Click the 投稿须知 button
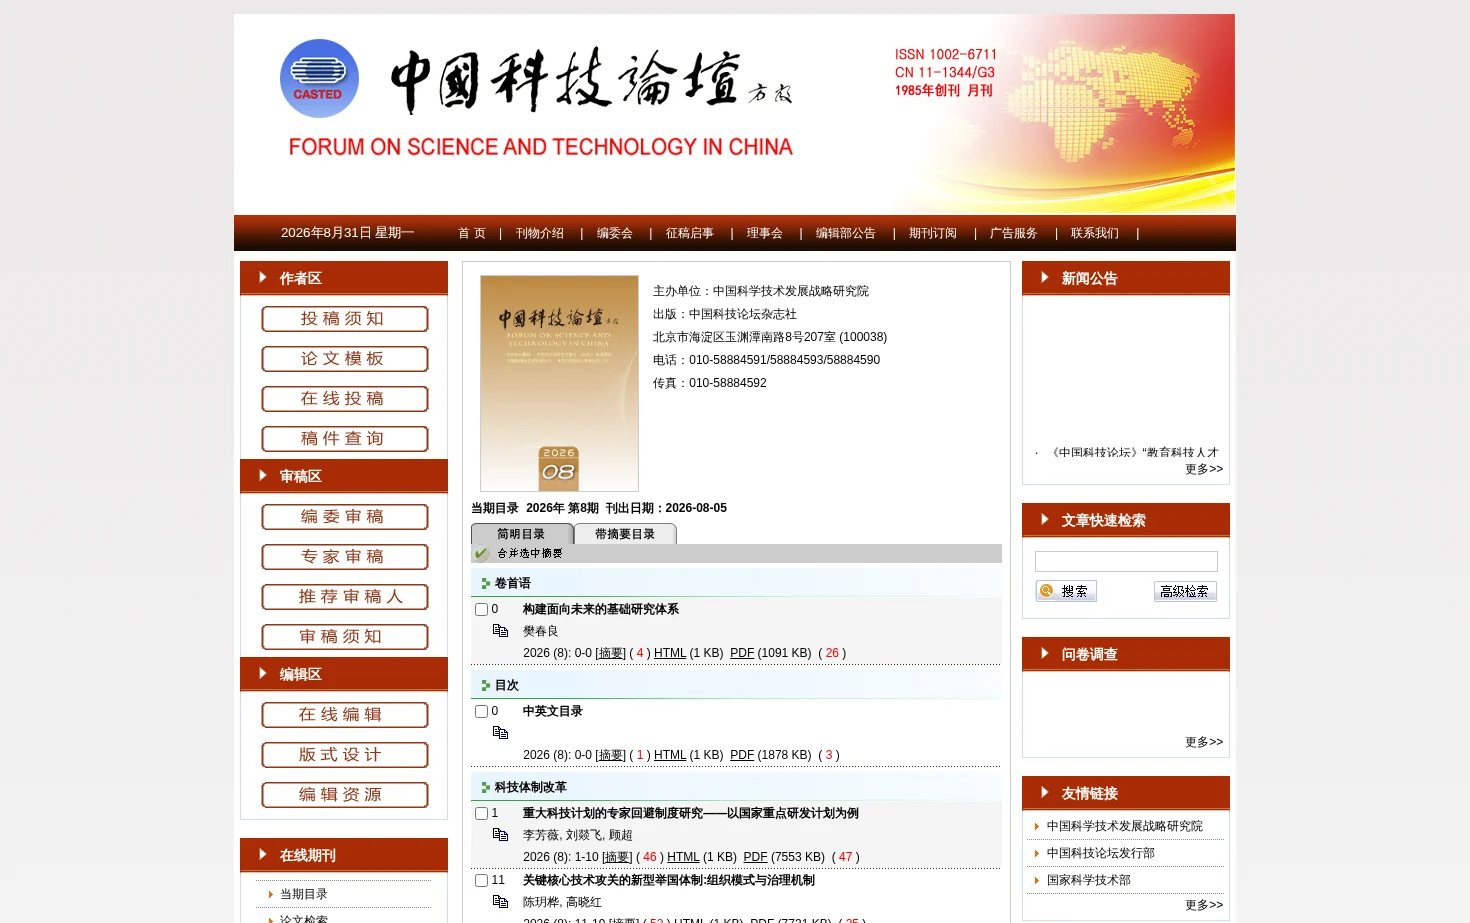 pyautogui.click(x=345, y=319)
